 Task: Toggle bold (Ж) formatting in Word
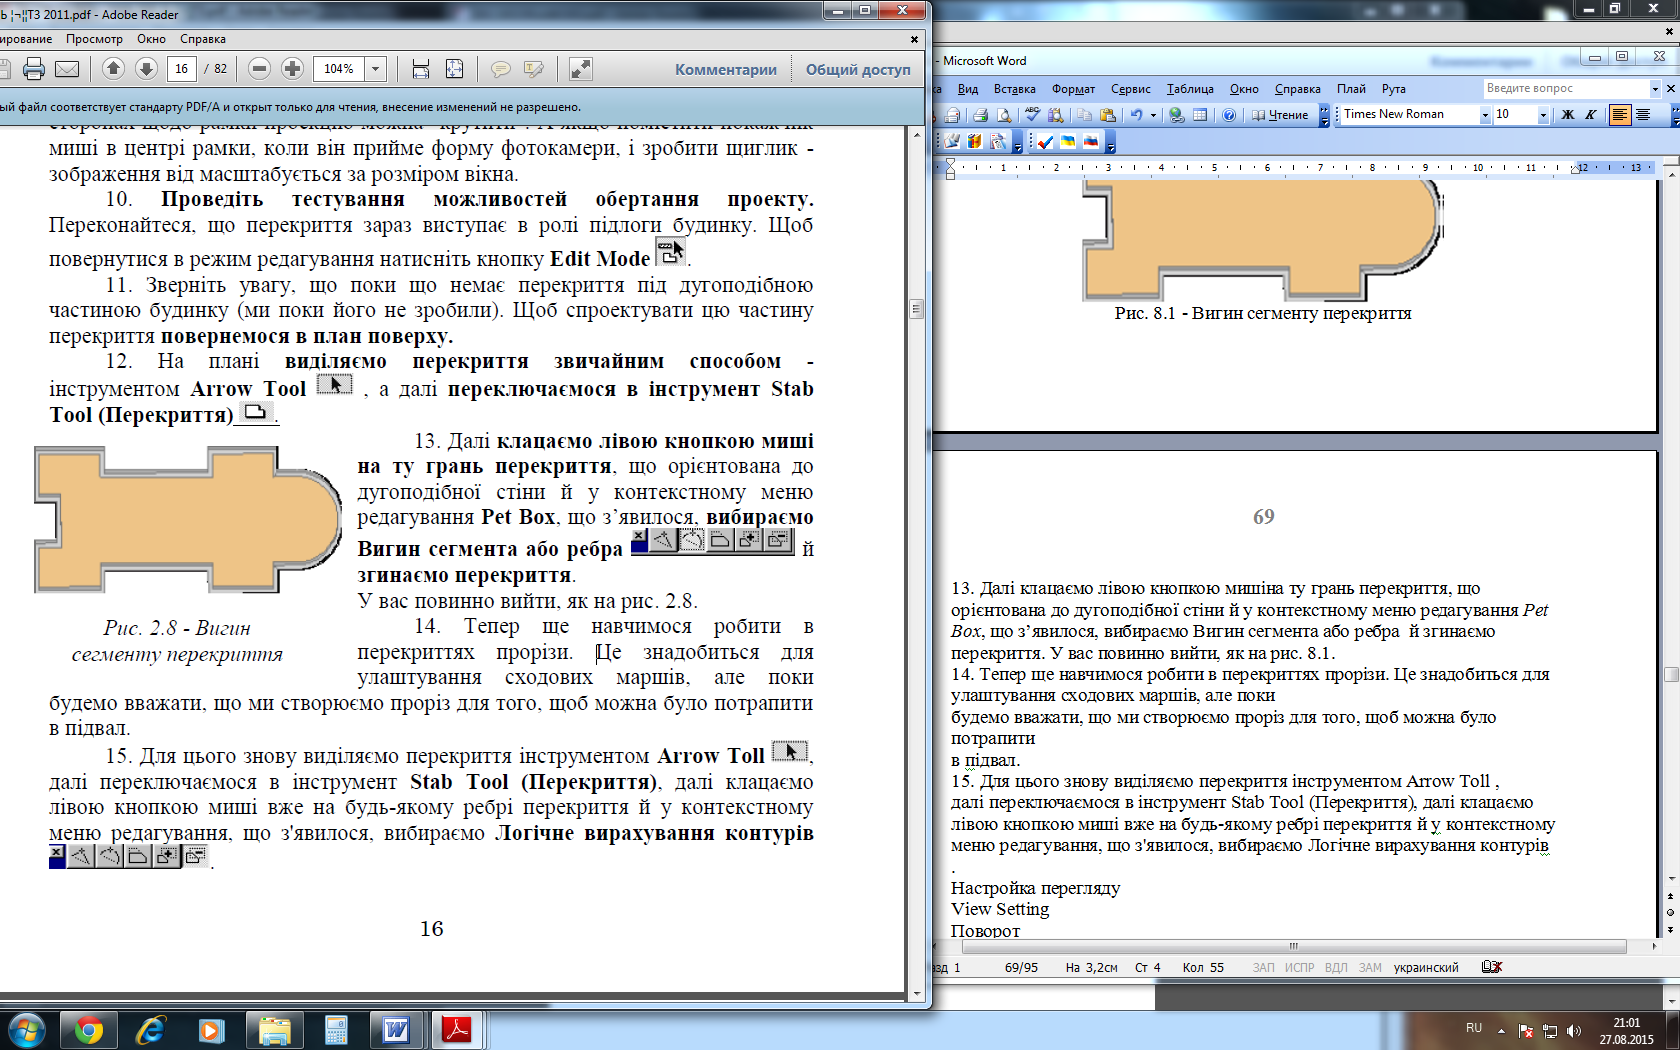pyautogui.click(x=1567, y=115)
